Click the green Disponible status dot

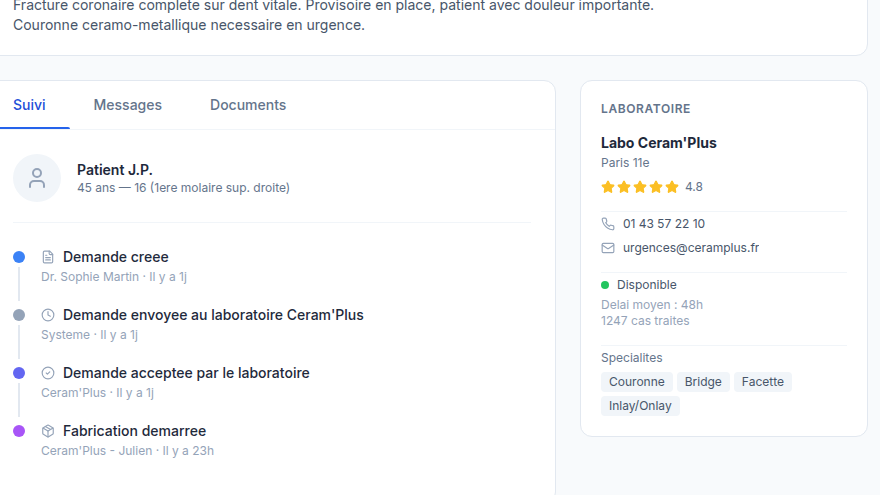tap(605, 285)
